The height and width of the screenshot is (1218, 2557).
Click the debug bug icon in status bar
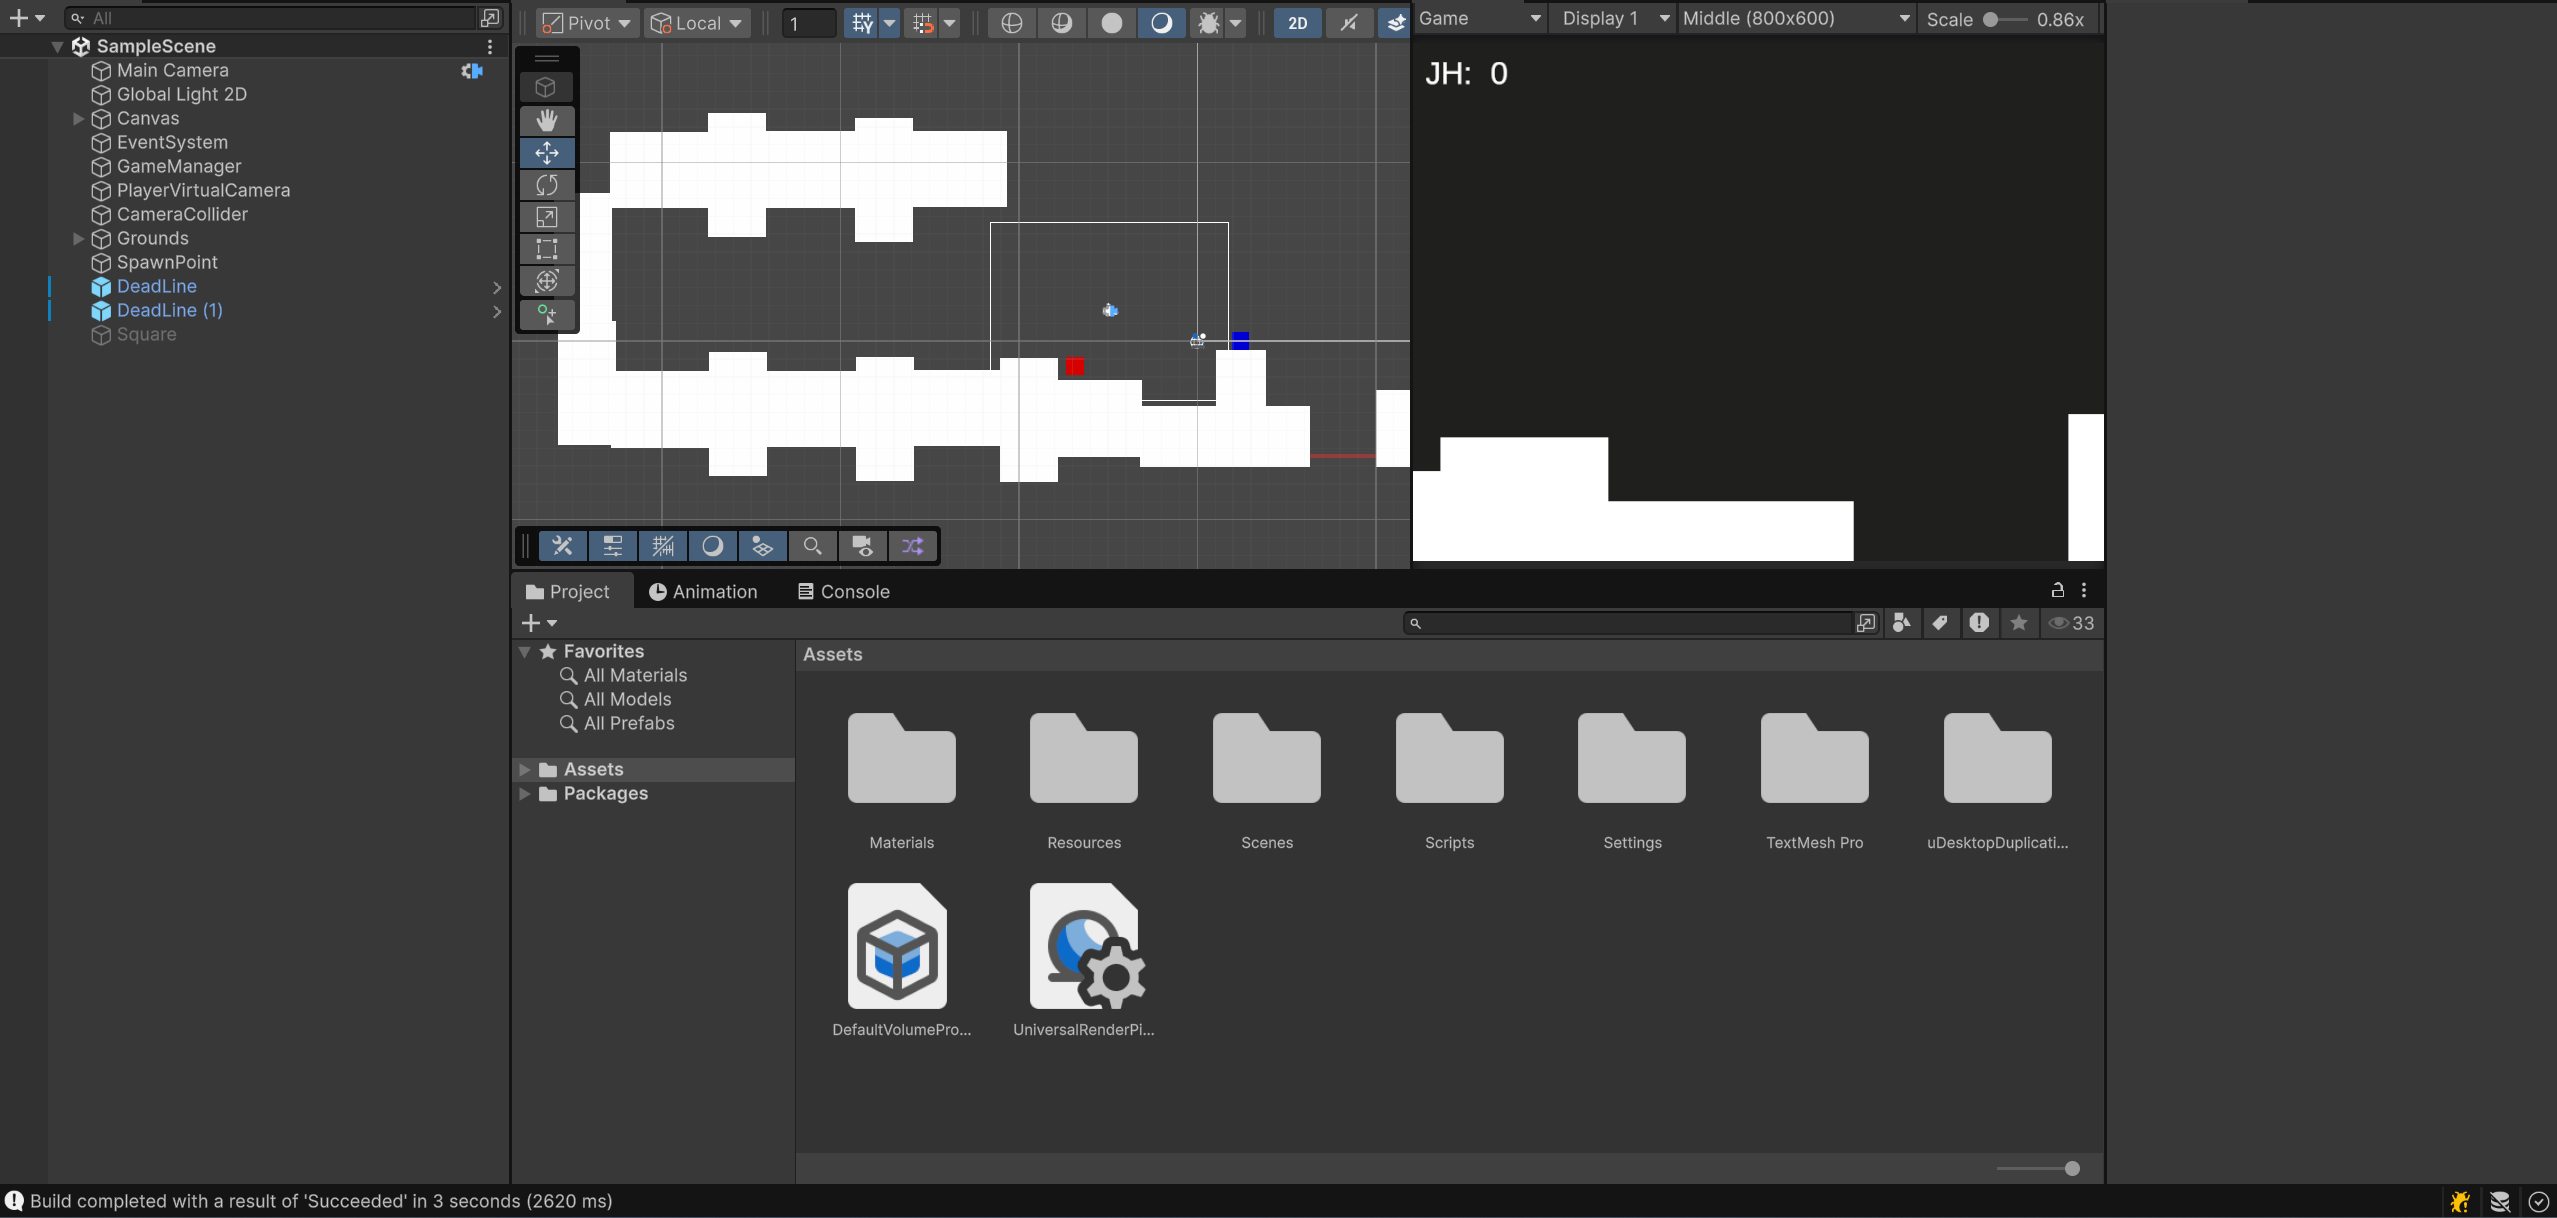tap(2460, 1201)
